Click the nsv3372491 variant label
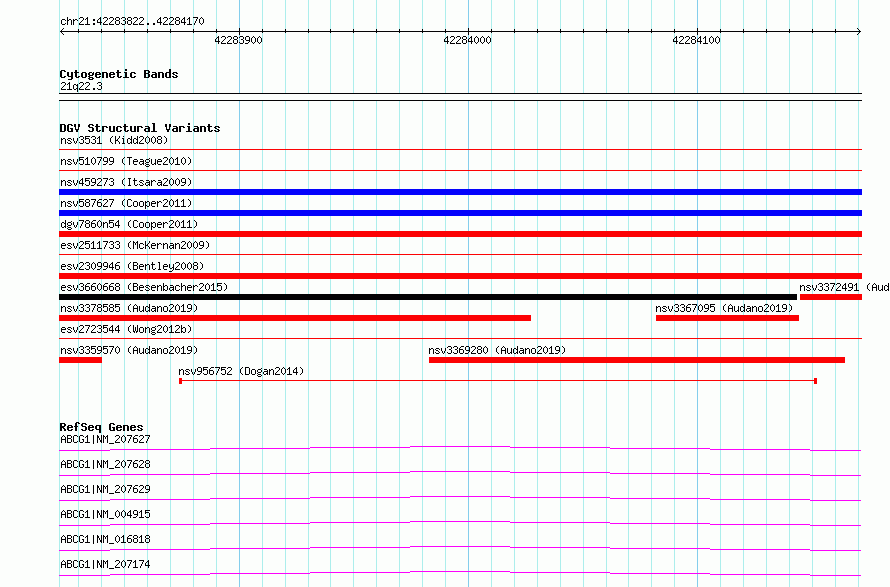890x587 pixels. pos(844,287)
